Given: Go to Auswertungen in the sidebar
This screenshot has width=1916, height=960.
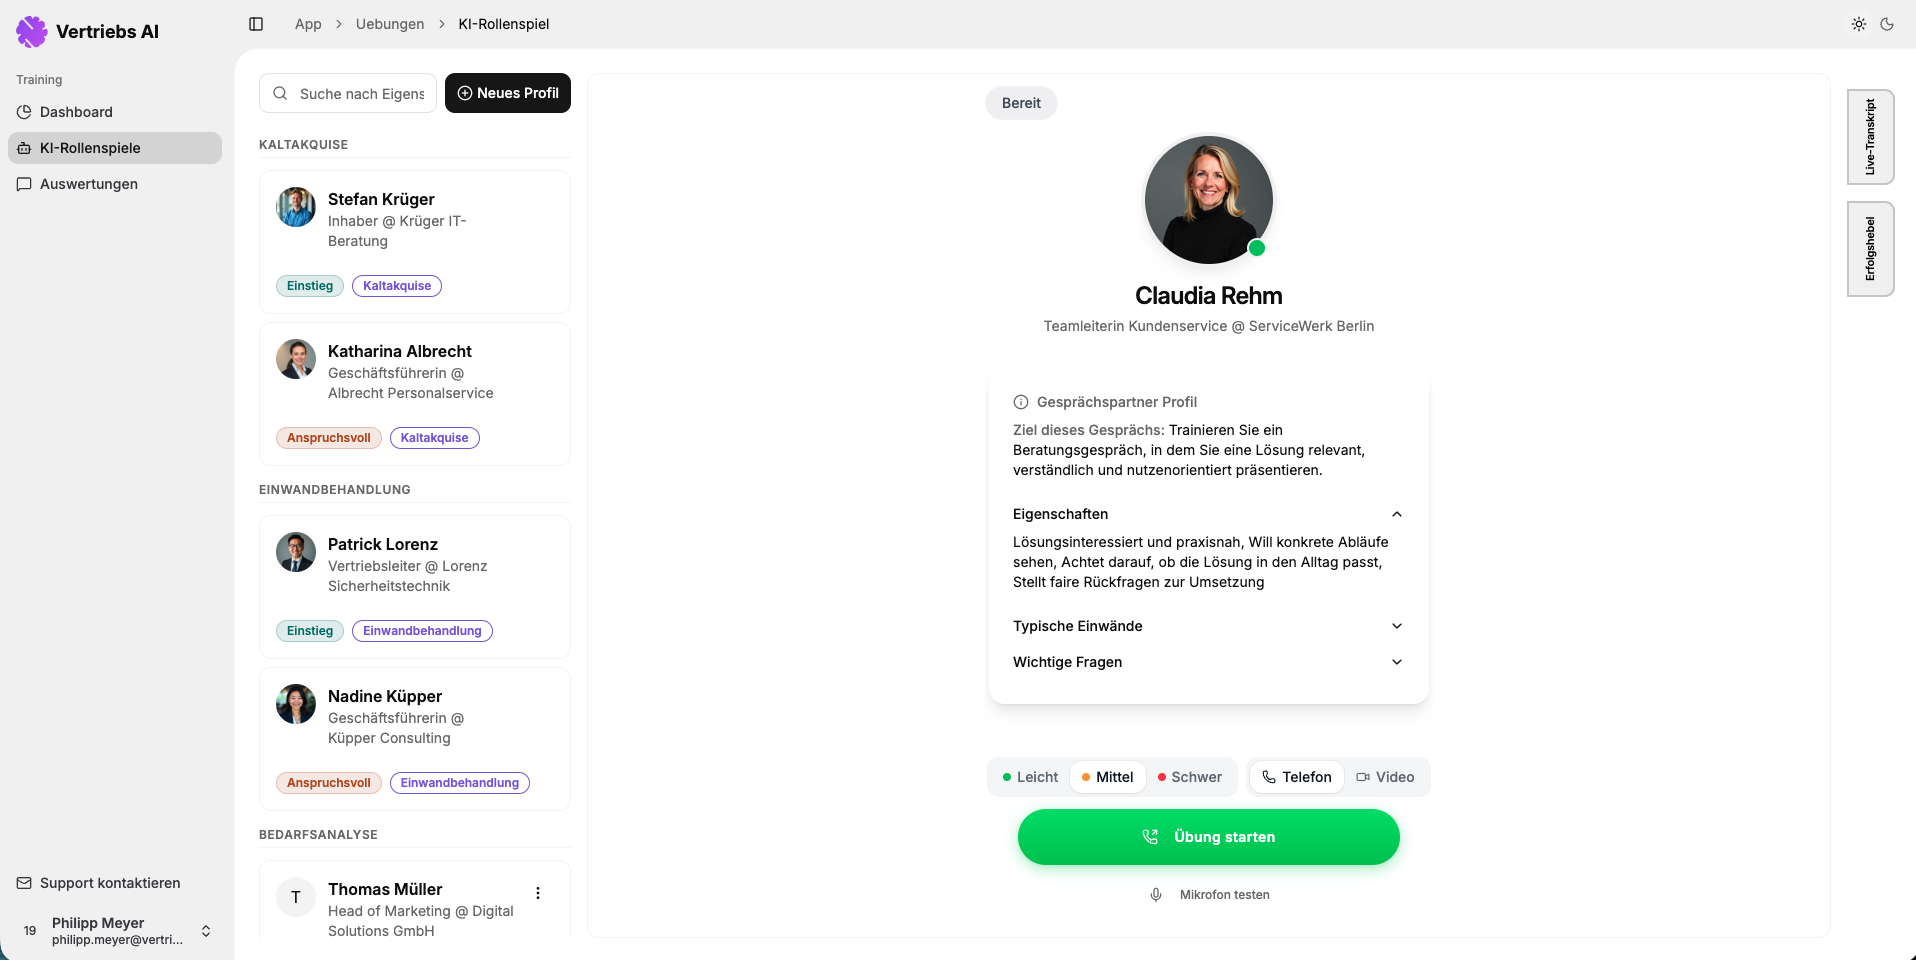Looking at the screenshot, I should click(88, 184).
